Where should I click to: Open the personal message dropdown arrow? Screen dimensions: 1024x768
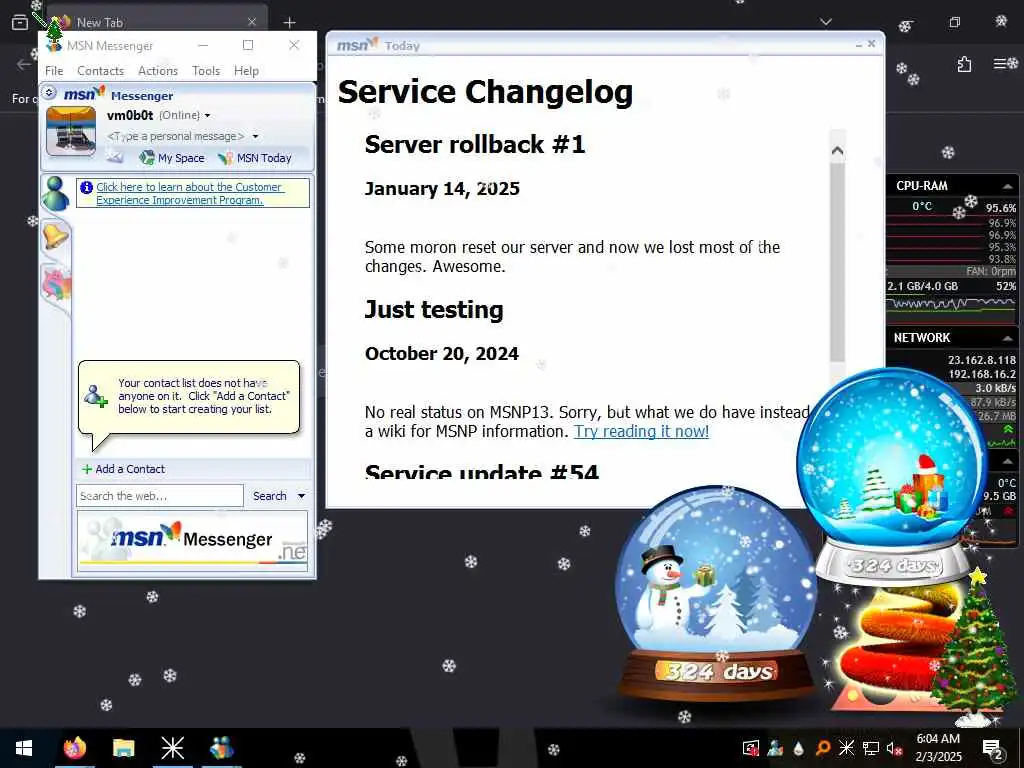(x=255, y=136)
